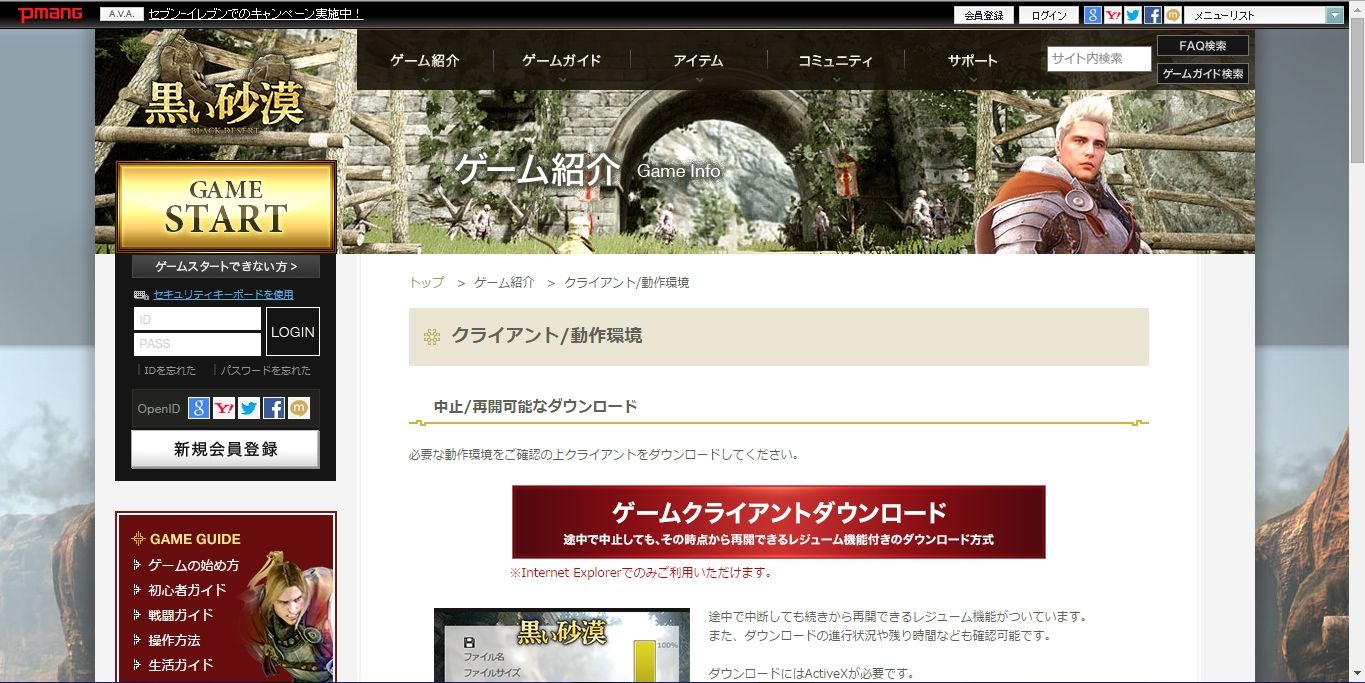Open 生活ガイド in GAME GUIDE
Screen dimensions: 1365x683
pyautogui.click(x=181, y=665)
